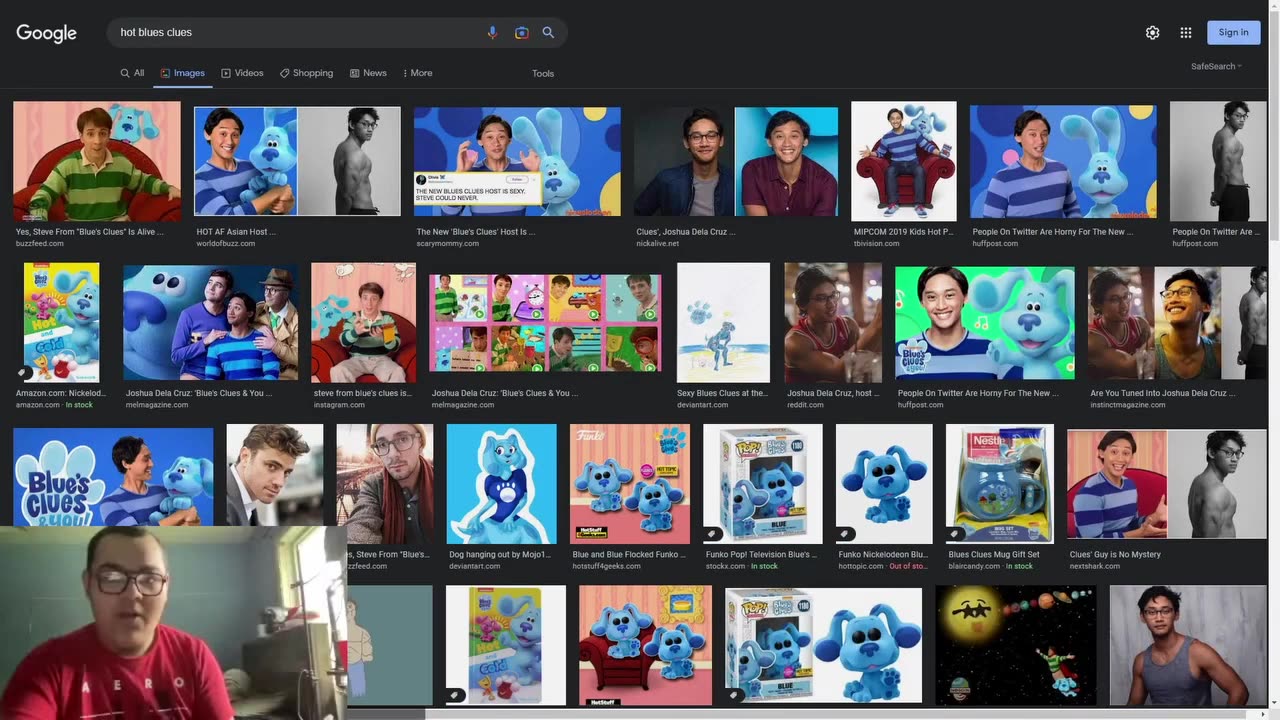Click the Google logo
Image resolution: width=1280 pixels, height=720 pixels.
(47, 33)
